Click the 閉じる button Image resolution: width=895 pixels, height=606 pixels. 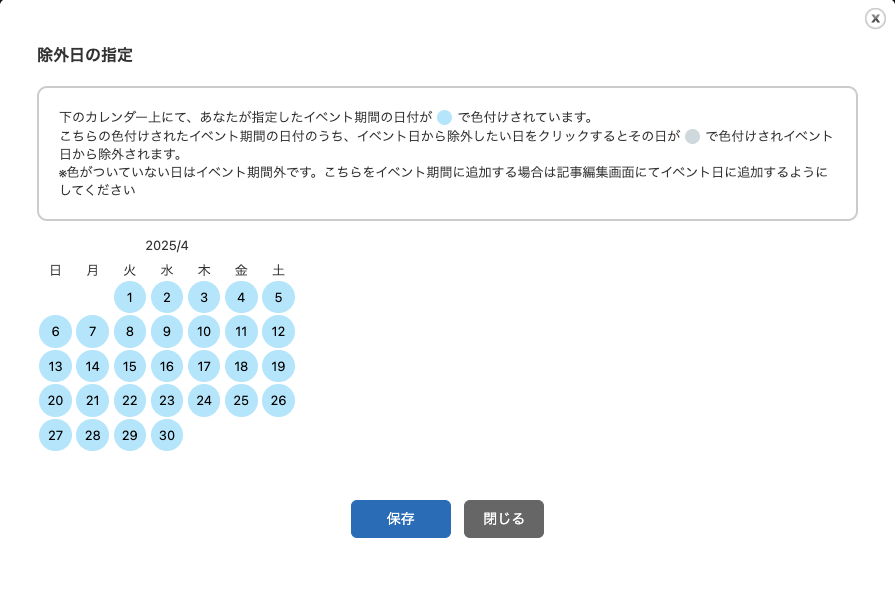(x=503, y=519)
